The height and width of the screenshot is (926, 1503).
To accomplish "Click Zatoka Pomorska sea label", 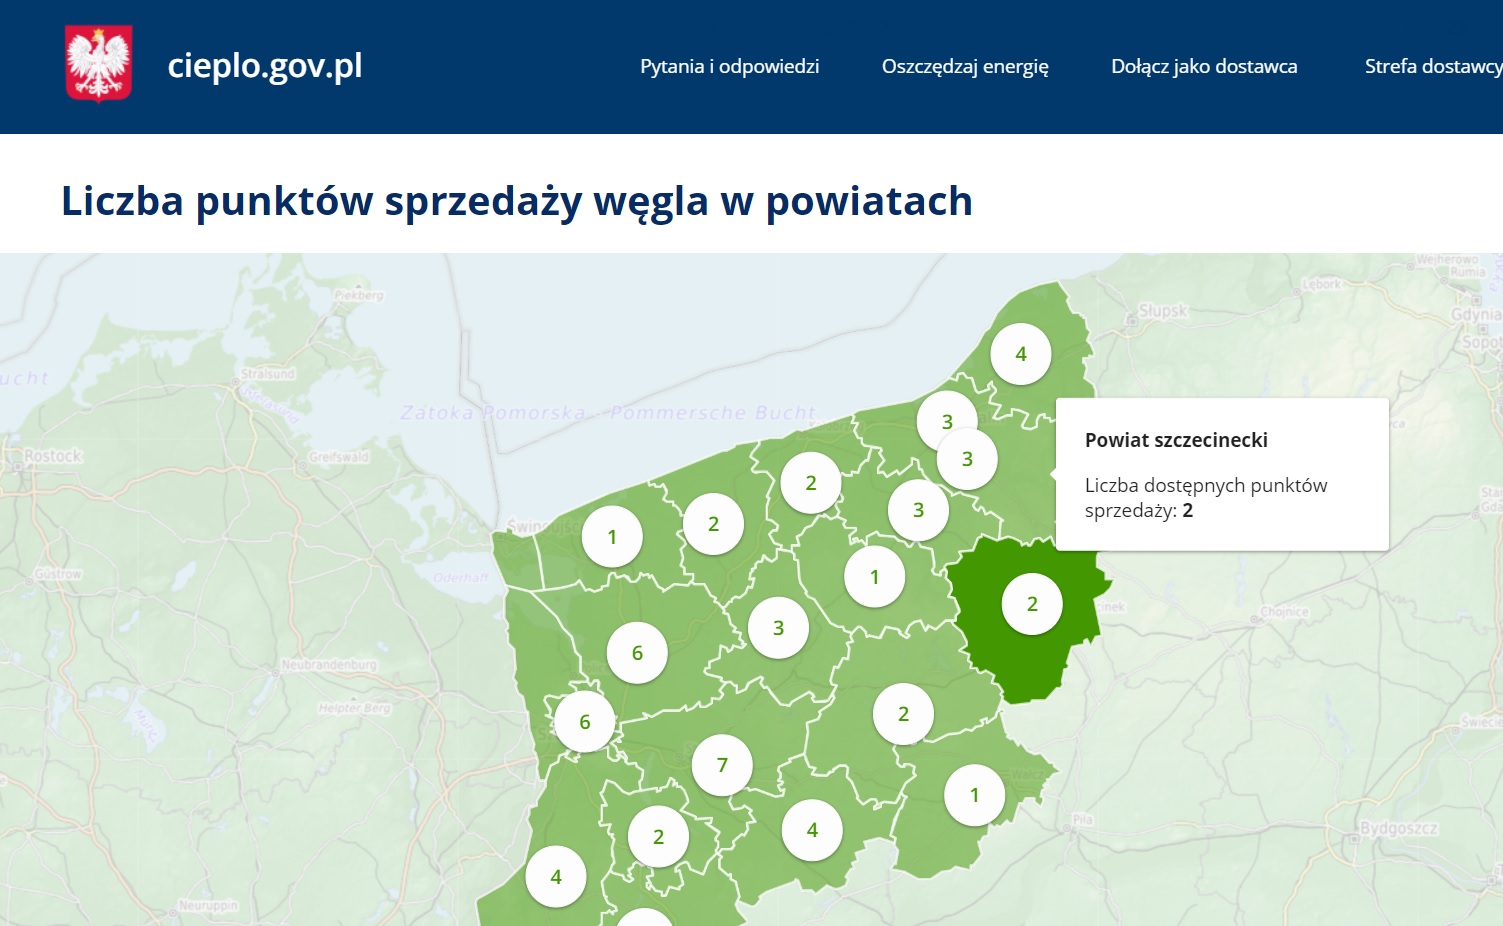I will point(492,413).
